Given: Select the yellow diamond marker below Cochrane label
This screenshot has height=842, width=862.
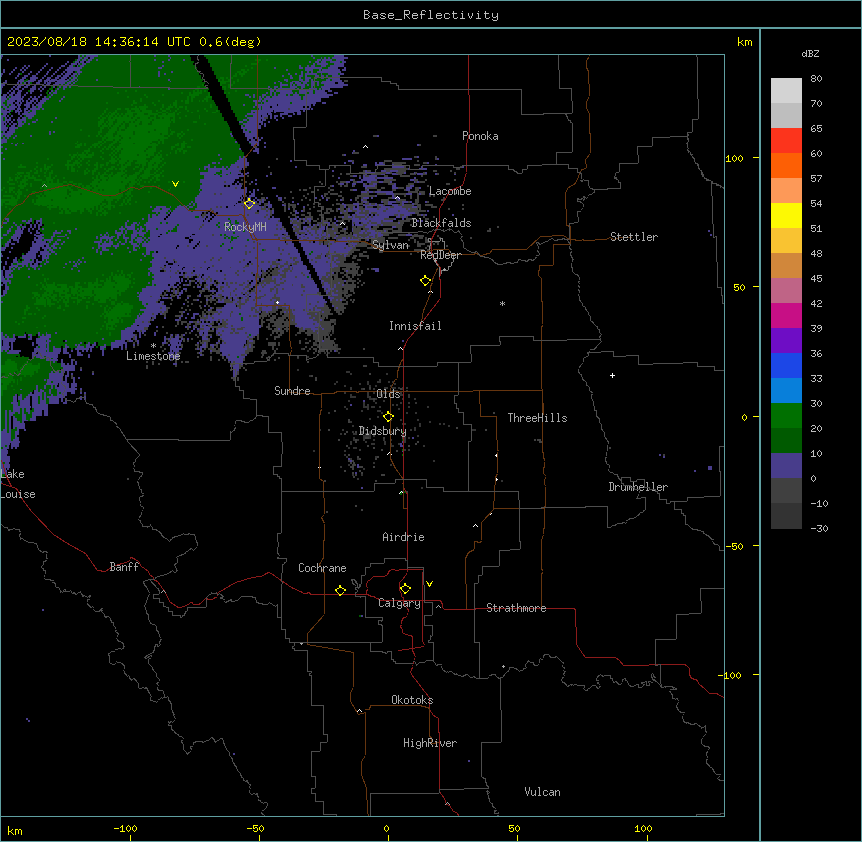Looking at the screenshot, I should [x=340, y=590].
